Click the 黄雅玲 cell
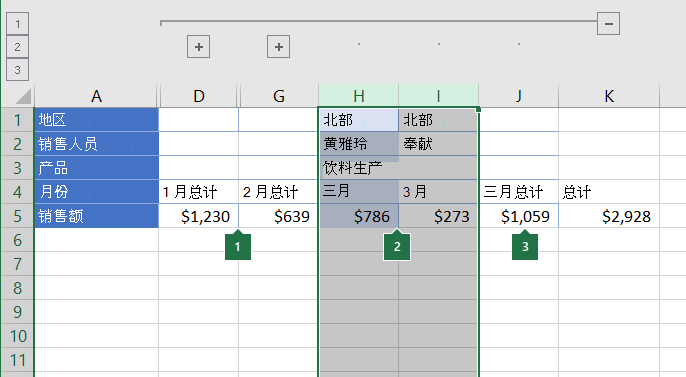This screenshot has height=377, width=686. [359, 144]
